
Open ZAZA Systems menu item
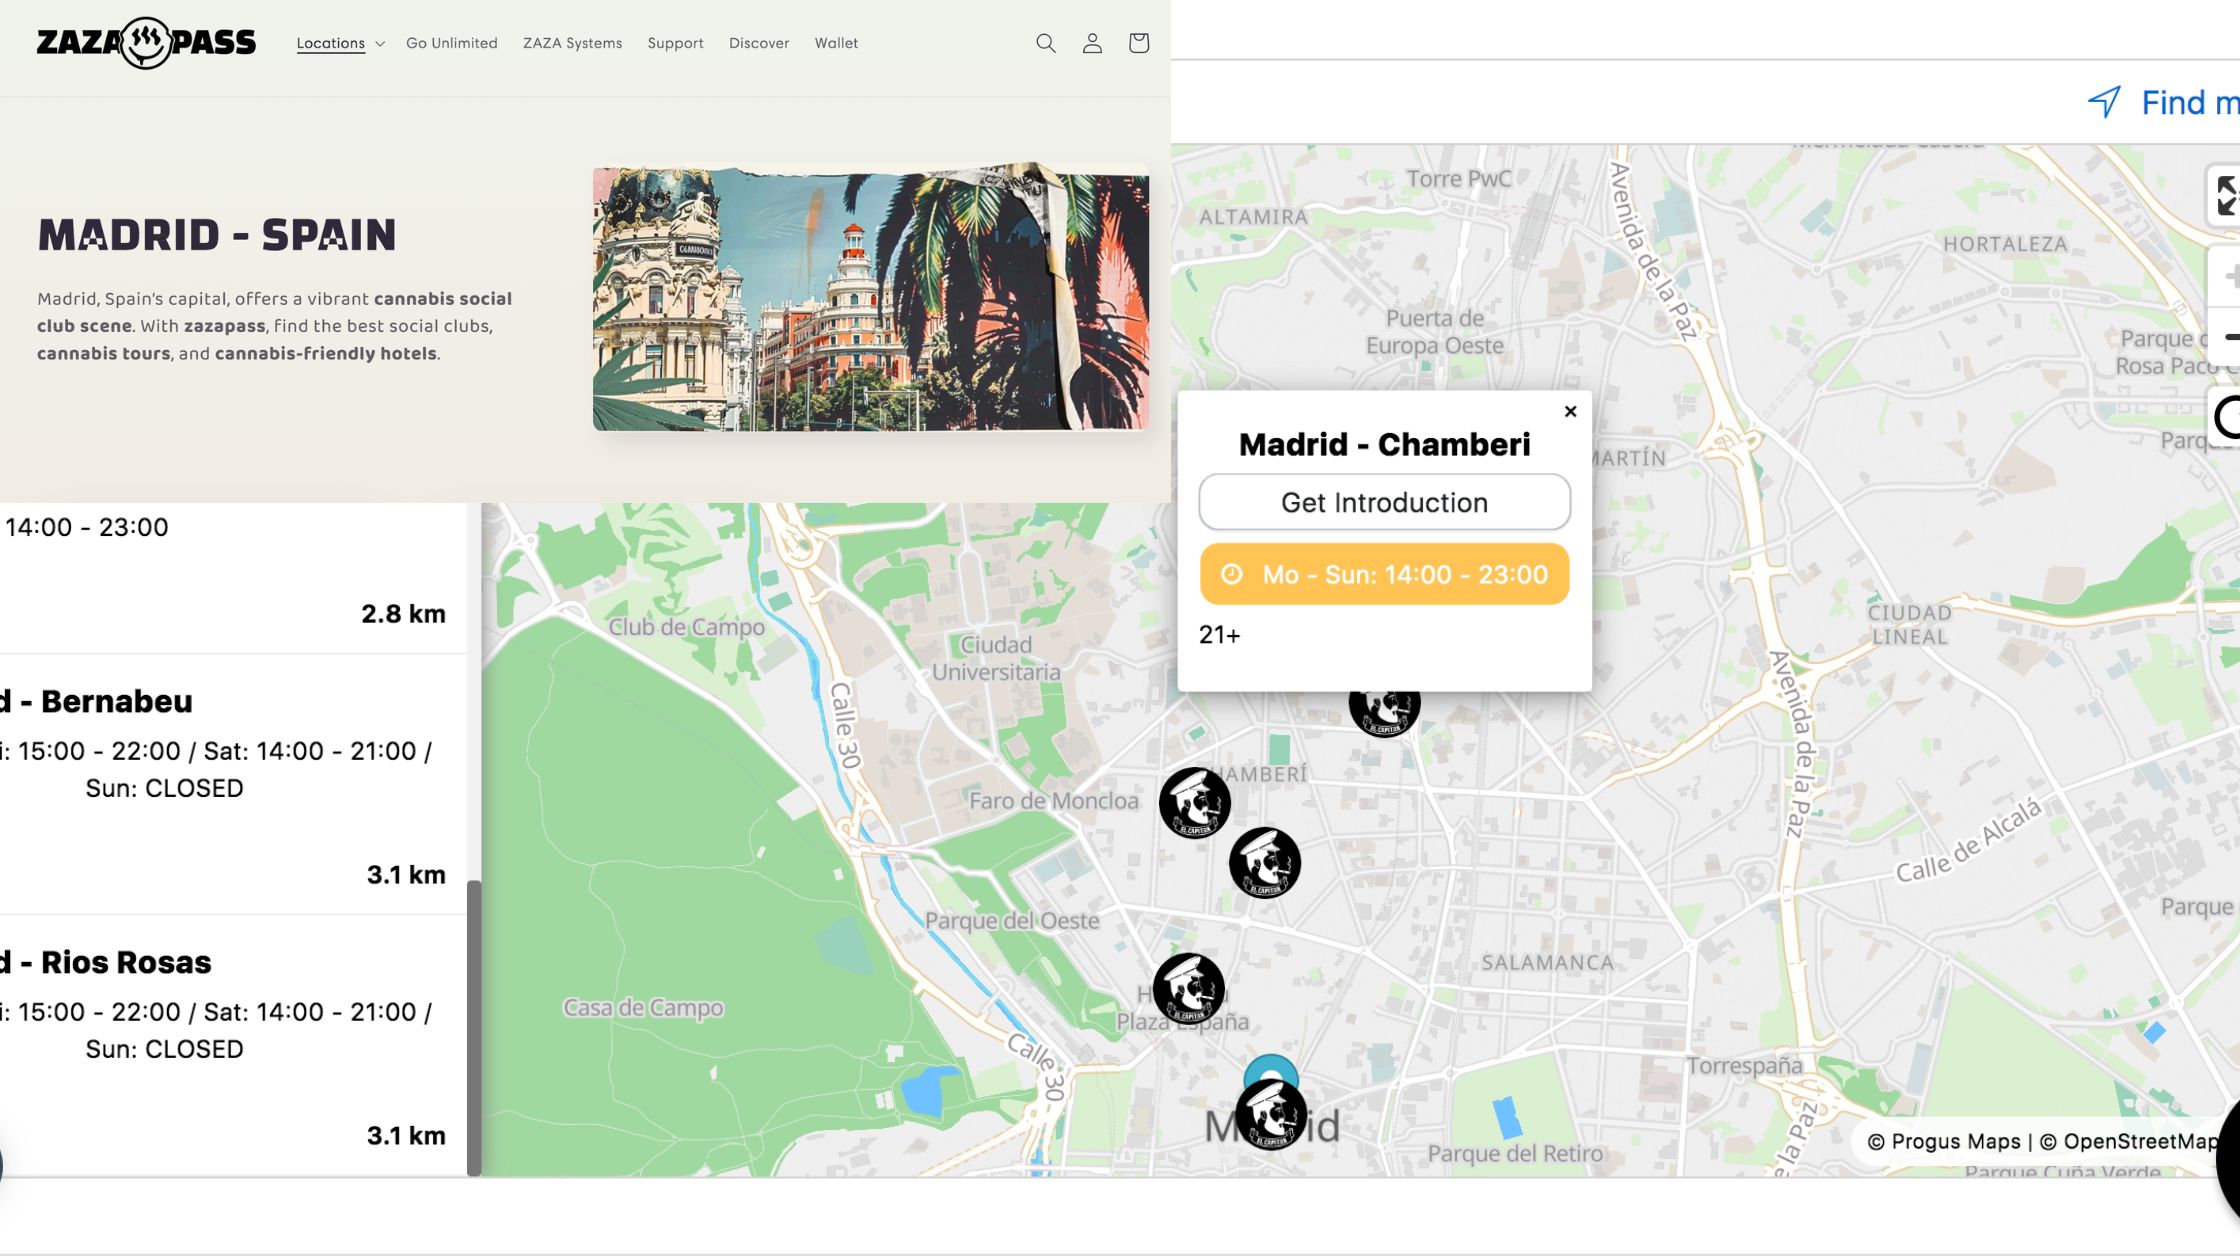(572, 43)
